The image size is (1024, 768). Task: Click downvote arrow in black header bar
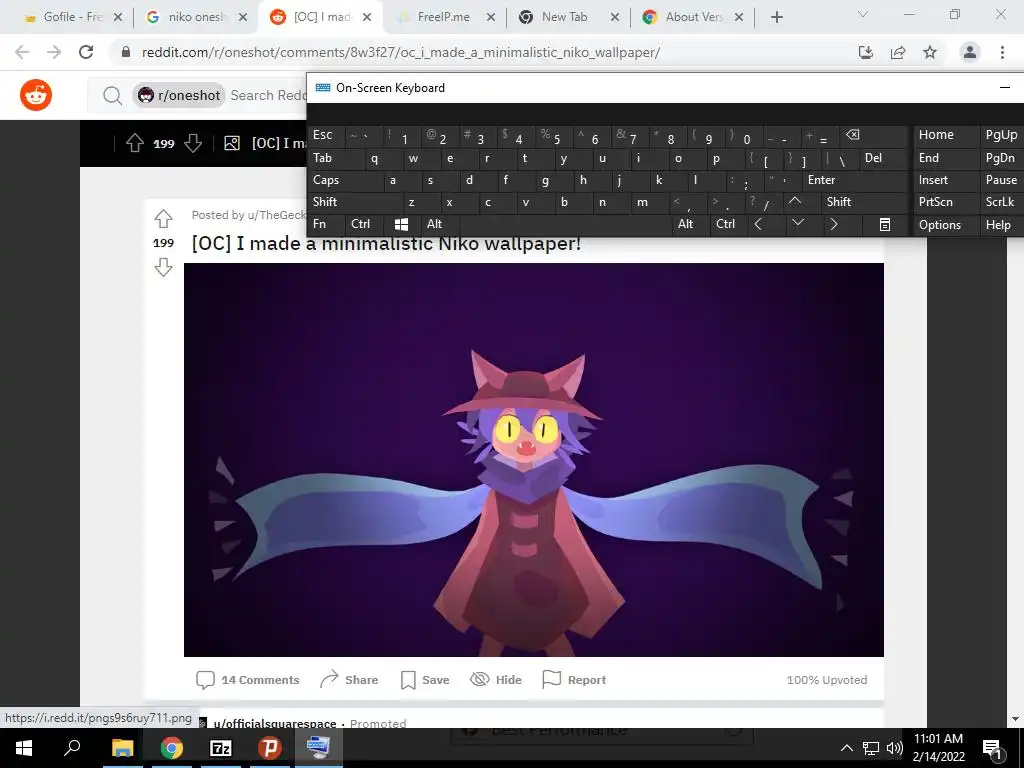(193, 143)
